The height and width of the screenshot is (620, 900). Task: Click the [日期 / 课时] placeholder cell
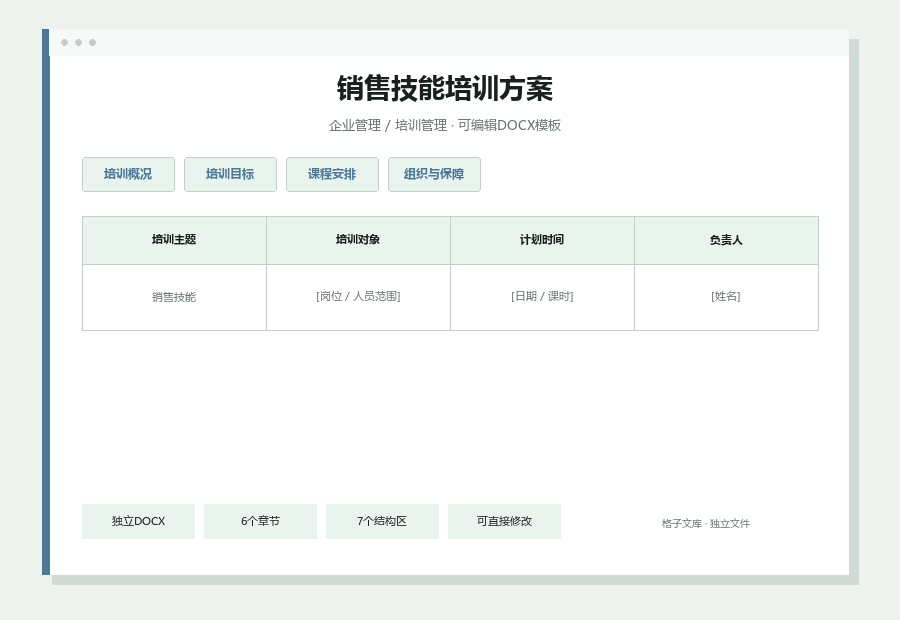click(x=542, y=297)
